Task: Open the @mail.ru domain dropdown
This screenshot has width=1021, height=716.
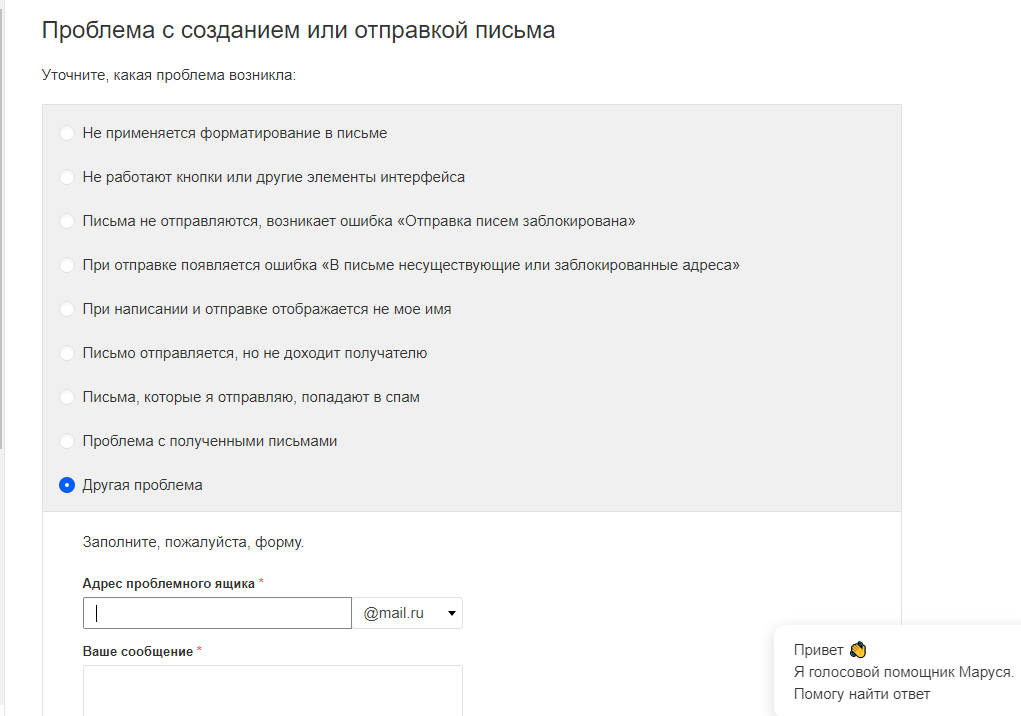Action: (x=407, y=613)
